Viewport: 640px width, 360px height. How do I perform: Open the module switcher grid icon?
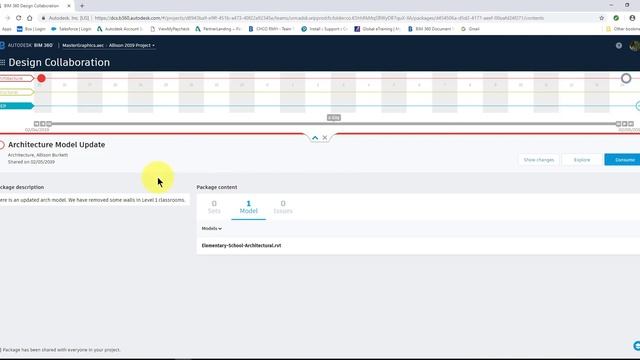point(2,62)
